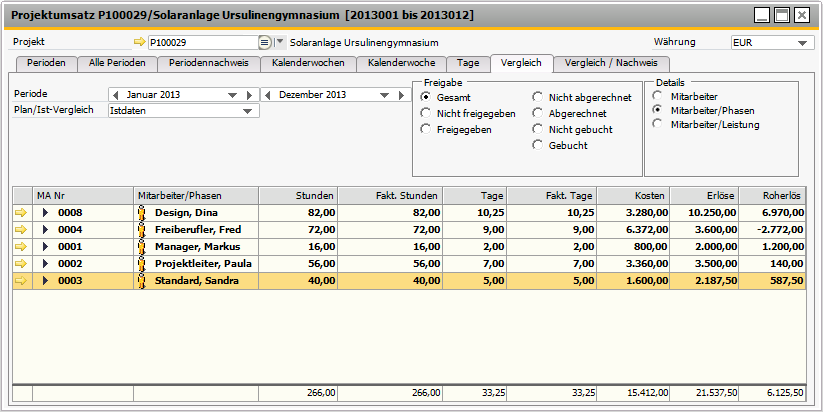Select the Abgerechnet radio option

[538, 113]
